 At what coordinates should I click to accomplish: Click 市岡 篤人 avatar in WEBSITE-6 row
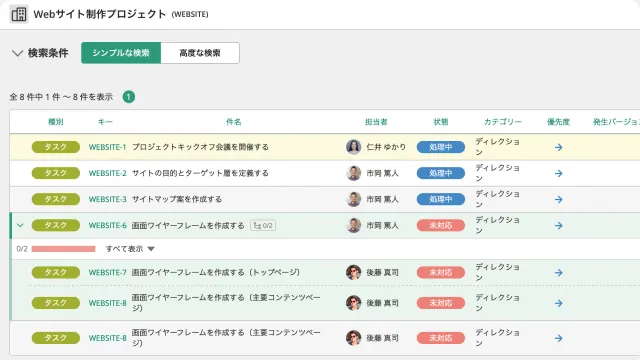point(353,225)
